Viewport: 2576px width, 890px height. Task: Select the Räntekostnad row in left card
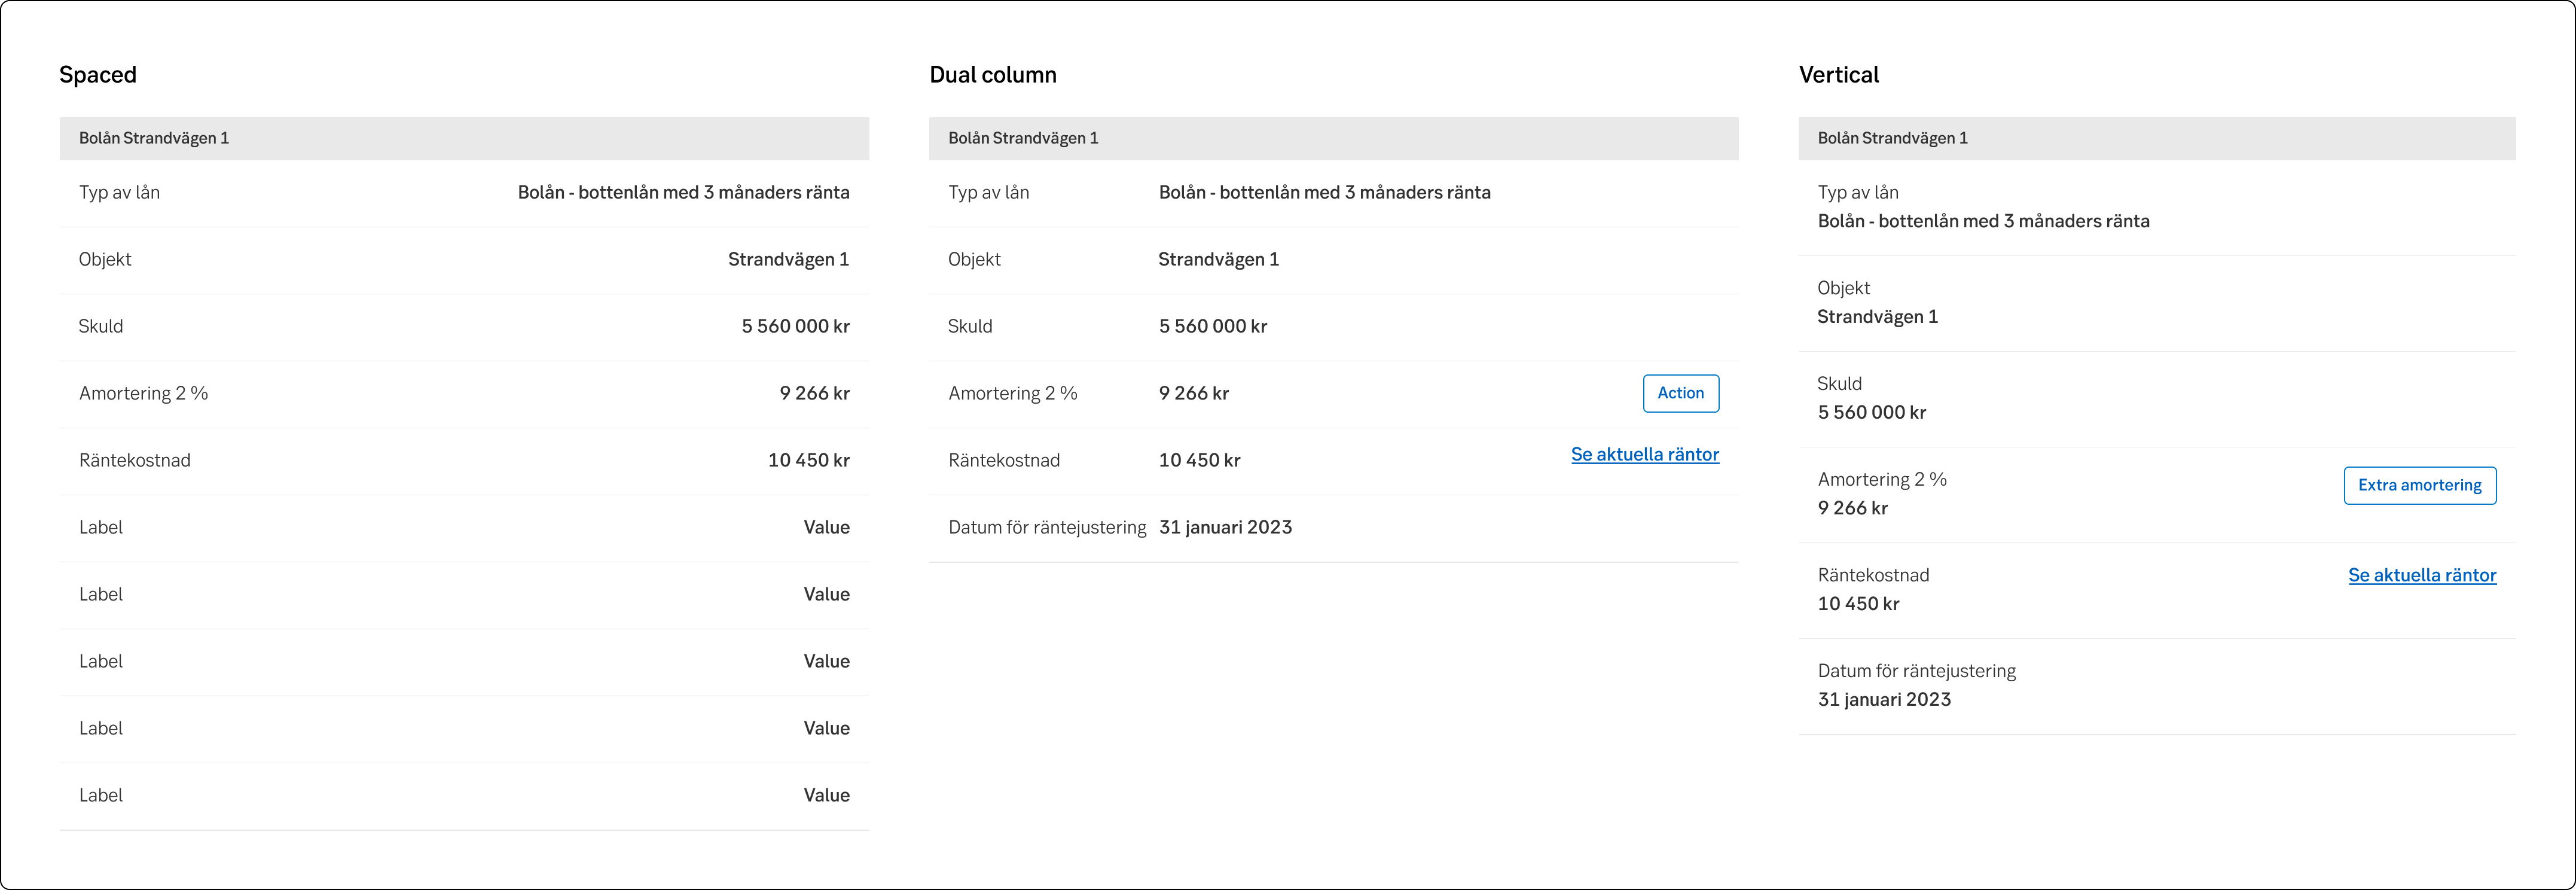coord(135,460)
